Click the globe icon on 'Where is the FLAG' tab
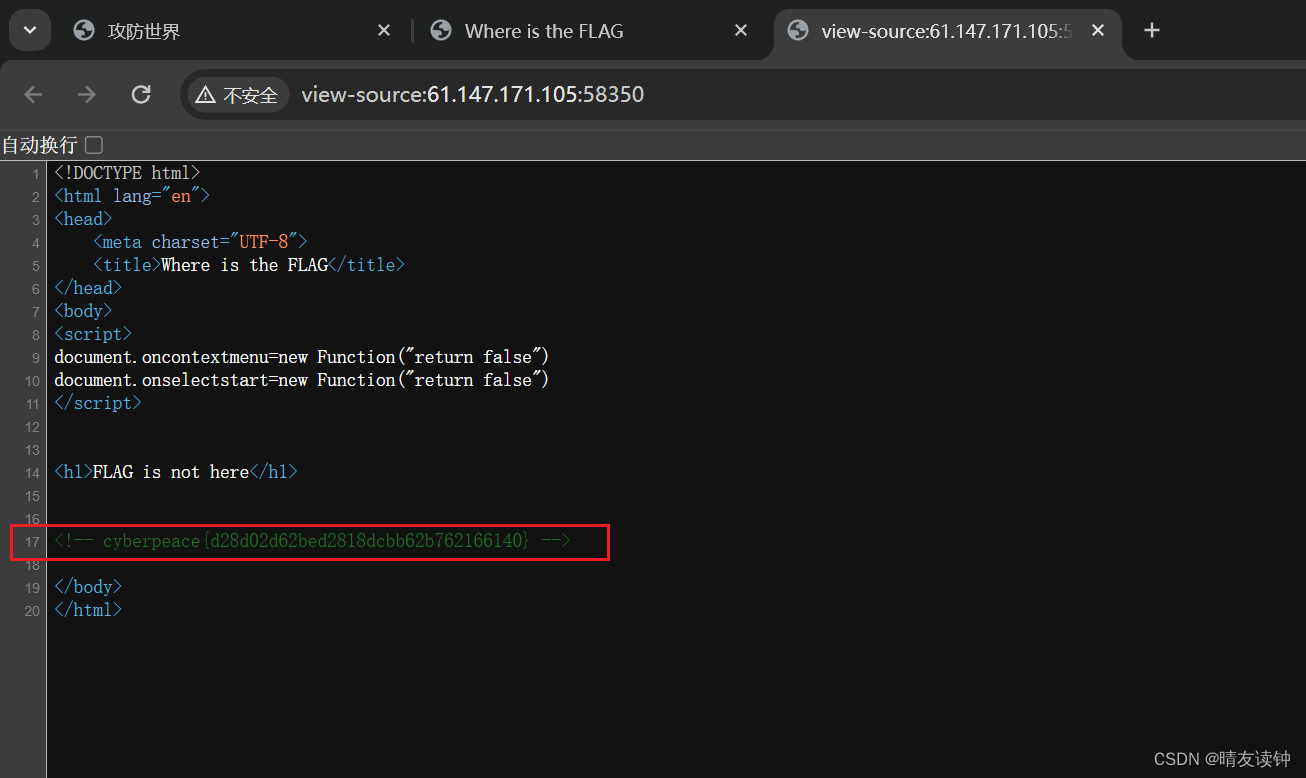Image resolution: width=1306 pixels, height=778 pixels. tap(441, 30)
